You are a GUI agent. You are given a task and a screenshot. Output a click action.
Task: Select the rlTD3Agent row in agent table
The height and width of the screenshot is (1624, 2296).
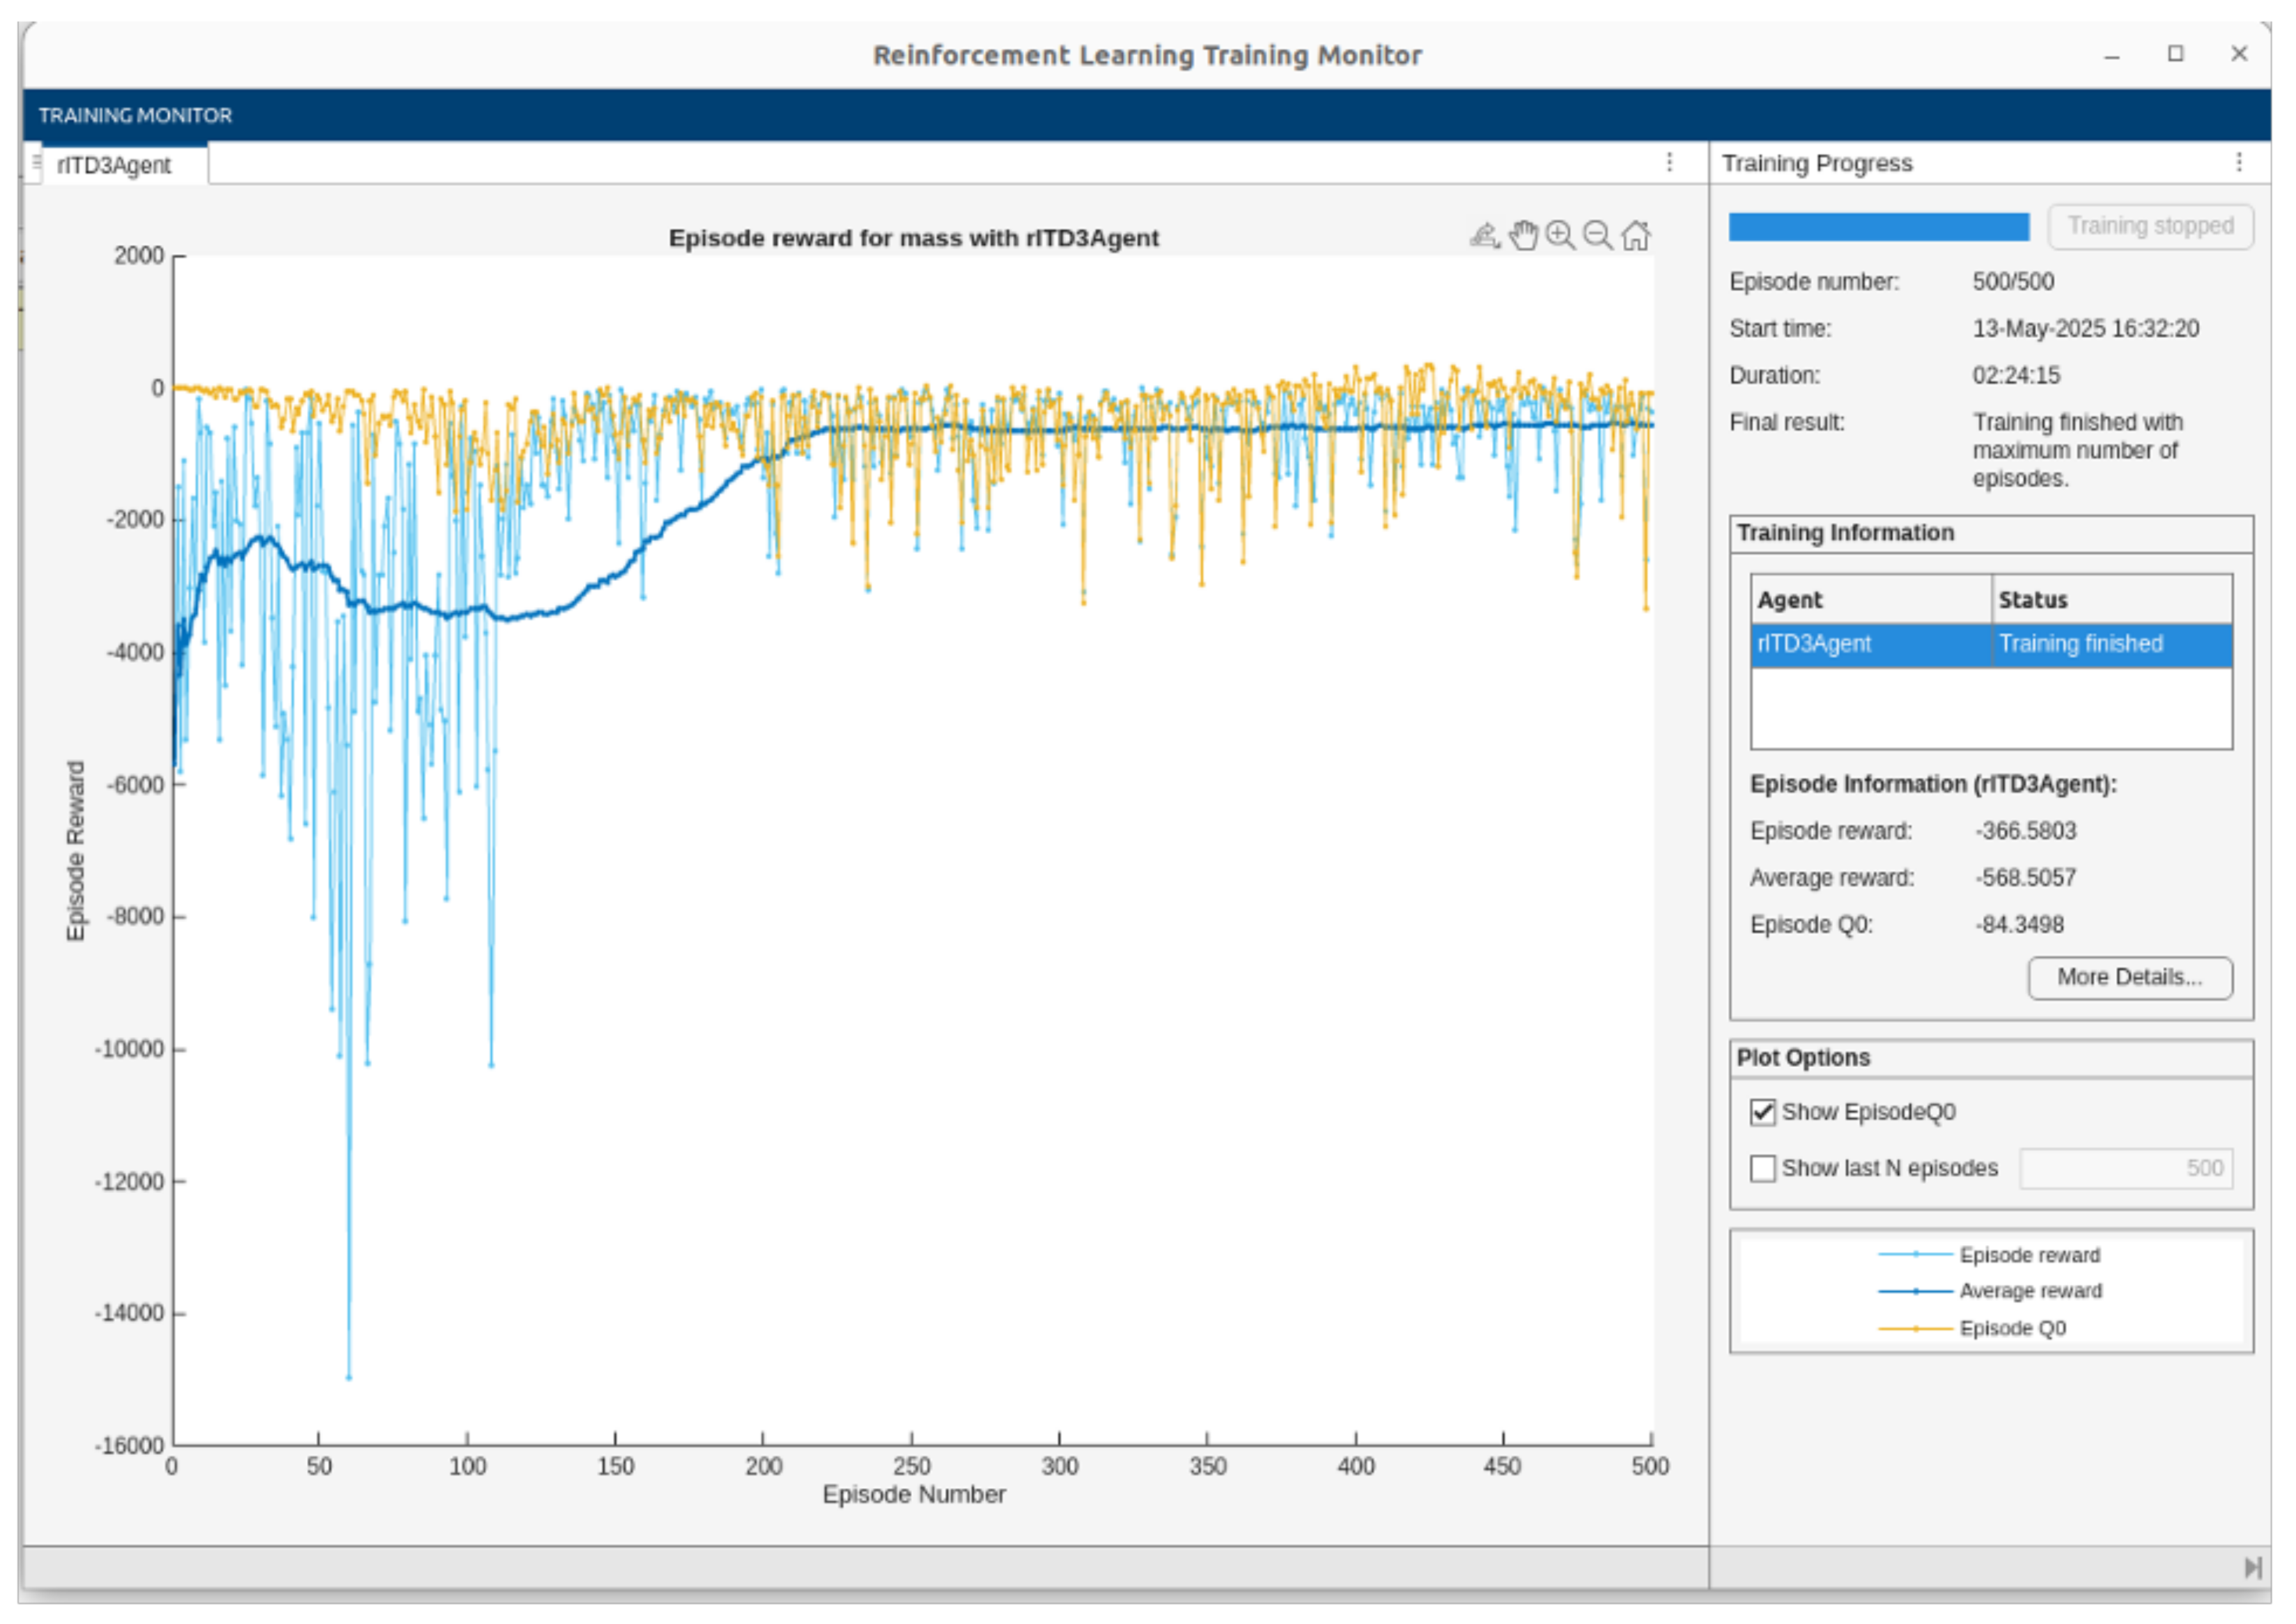pyautogui.click(x=1991, y=644)
